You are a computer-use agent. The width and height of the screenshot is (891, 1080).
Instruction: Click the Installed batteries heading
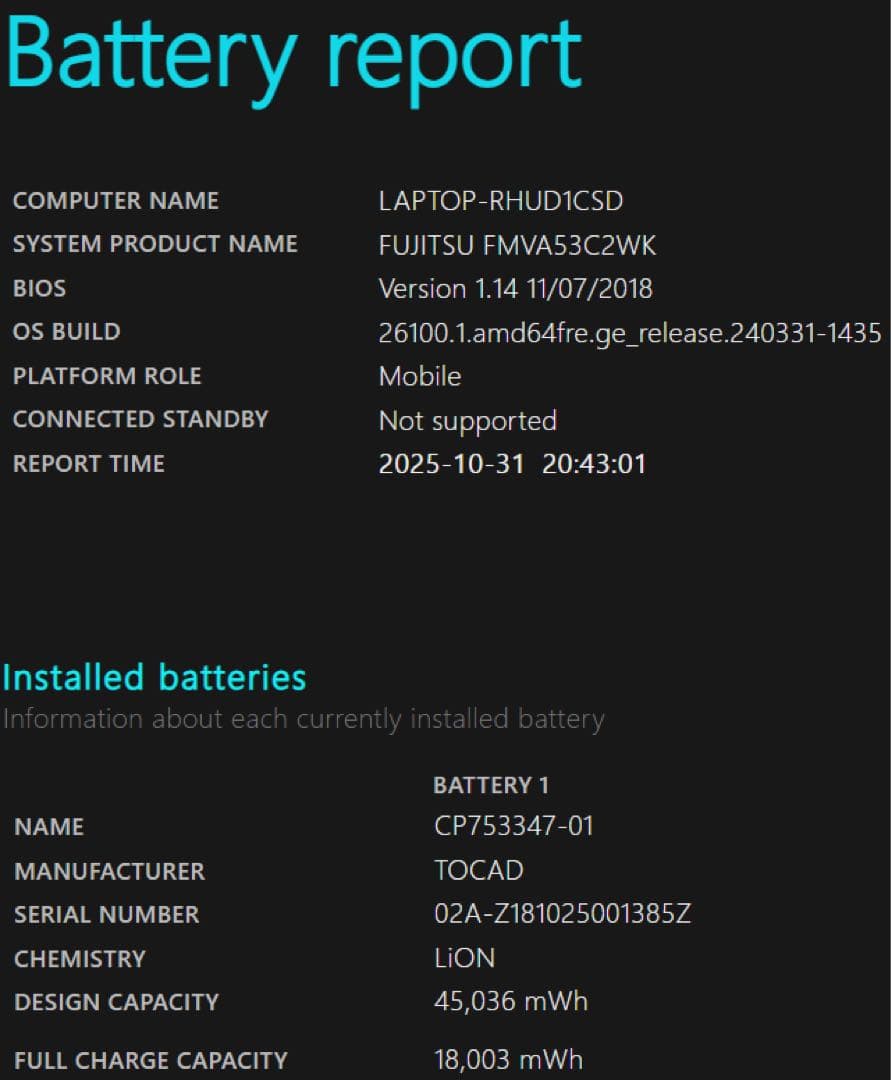[x=153, y=678]
